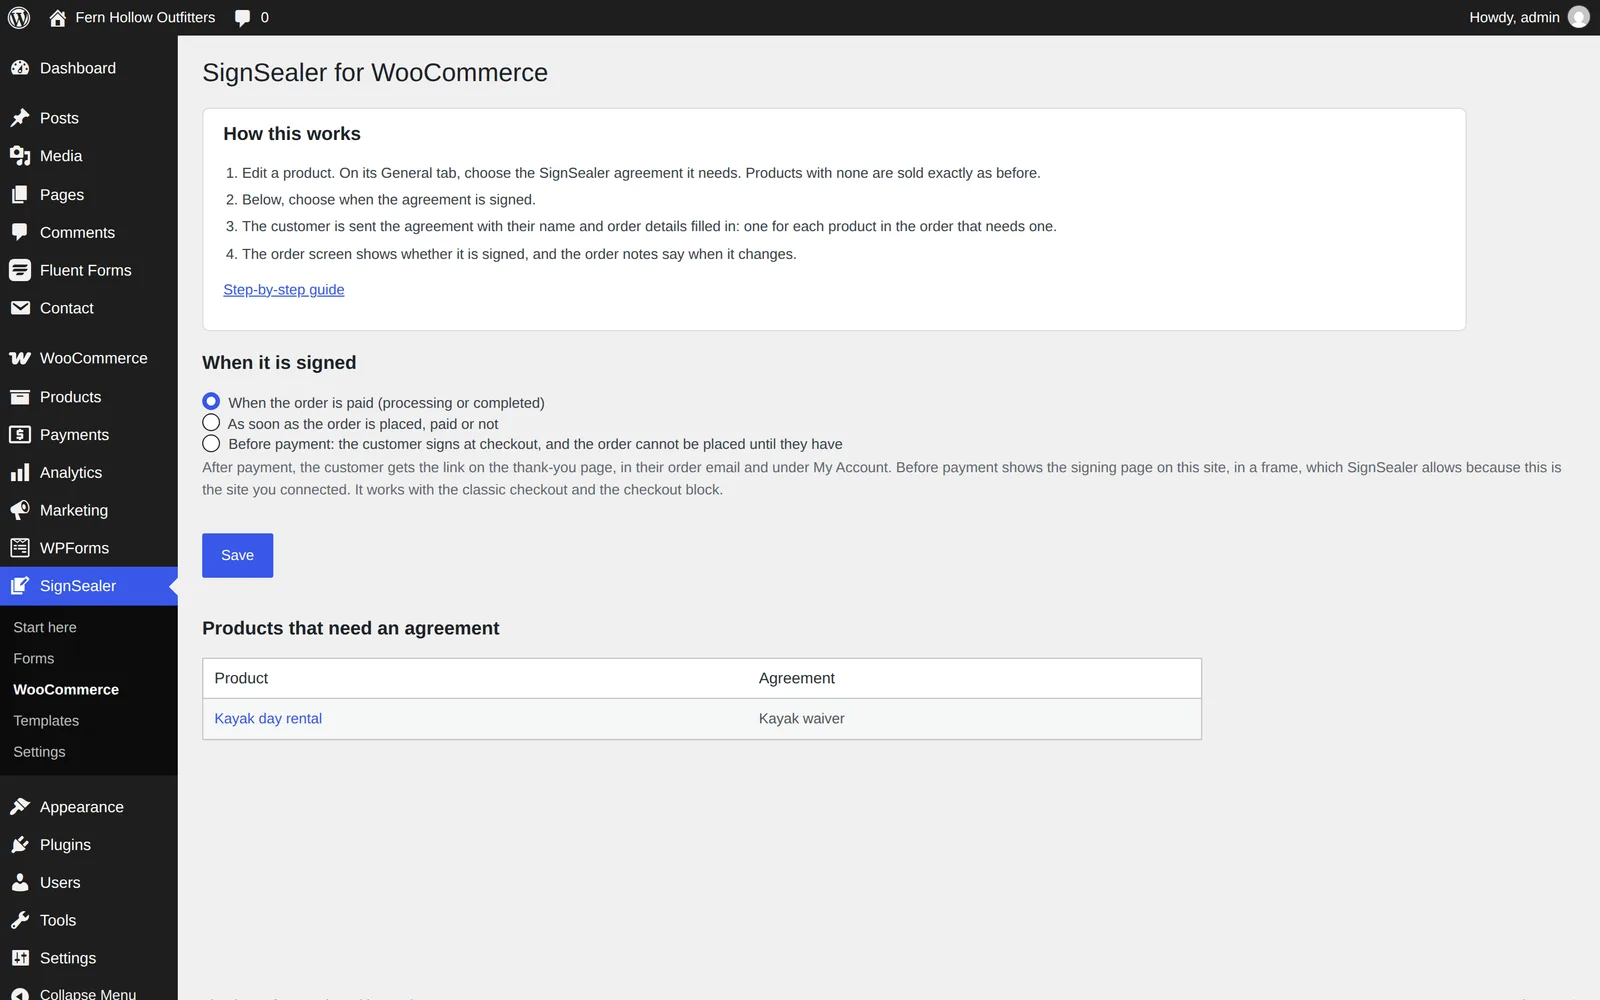This screenshot has width=1600, height=1000.
Task: Click the Collapse Menu arrow icon
Action: click(20, 995)
